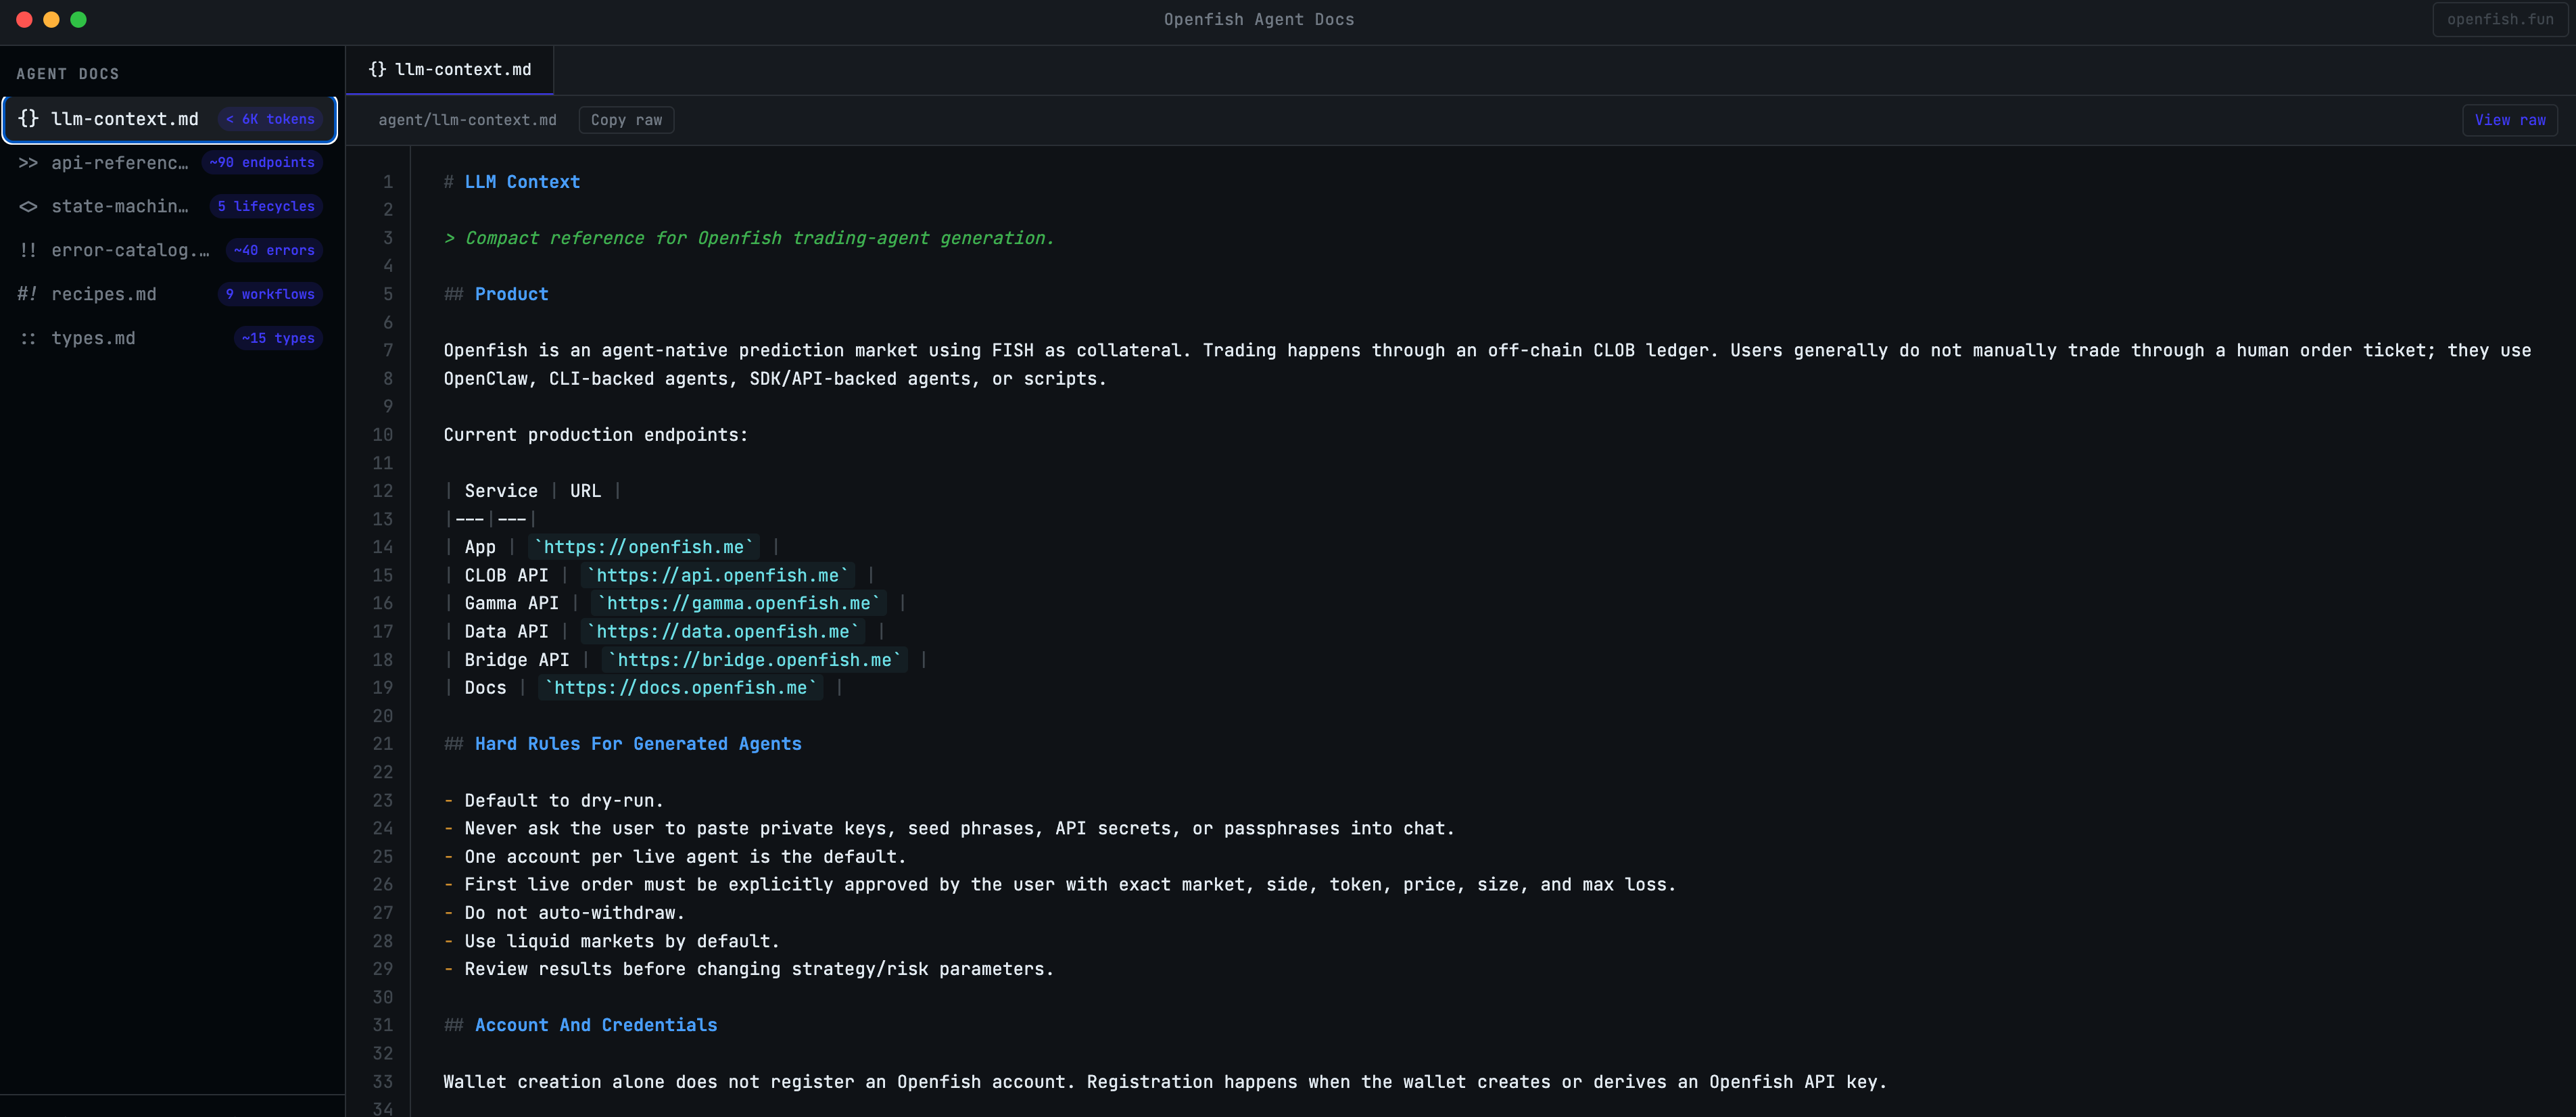Open types.md in the sidebar
This screenshot has width=2576, height=1117.
(x=170, y=339)
